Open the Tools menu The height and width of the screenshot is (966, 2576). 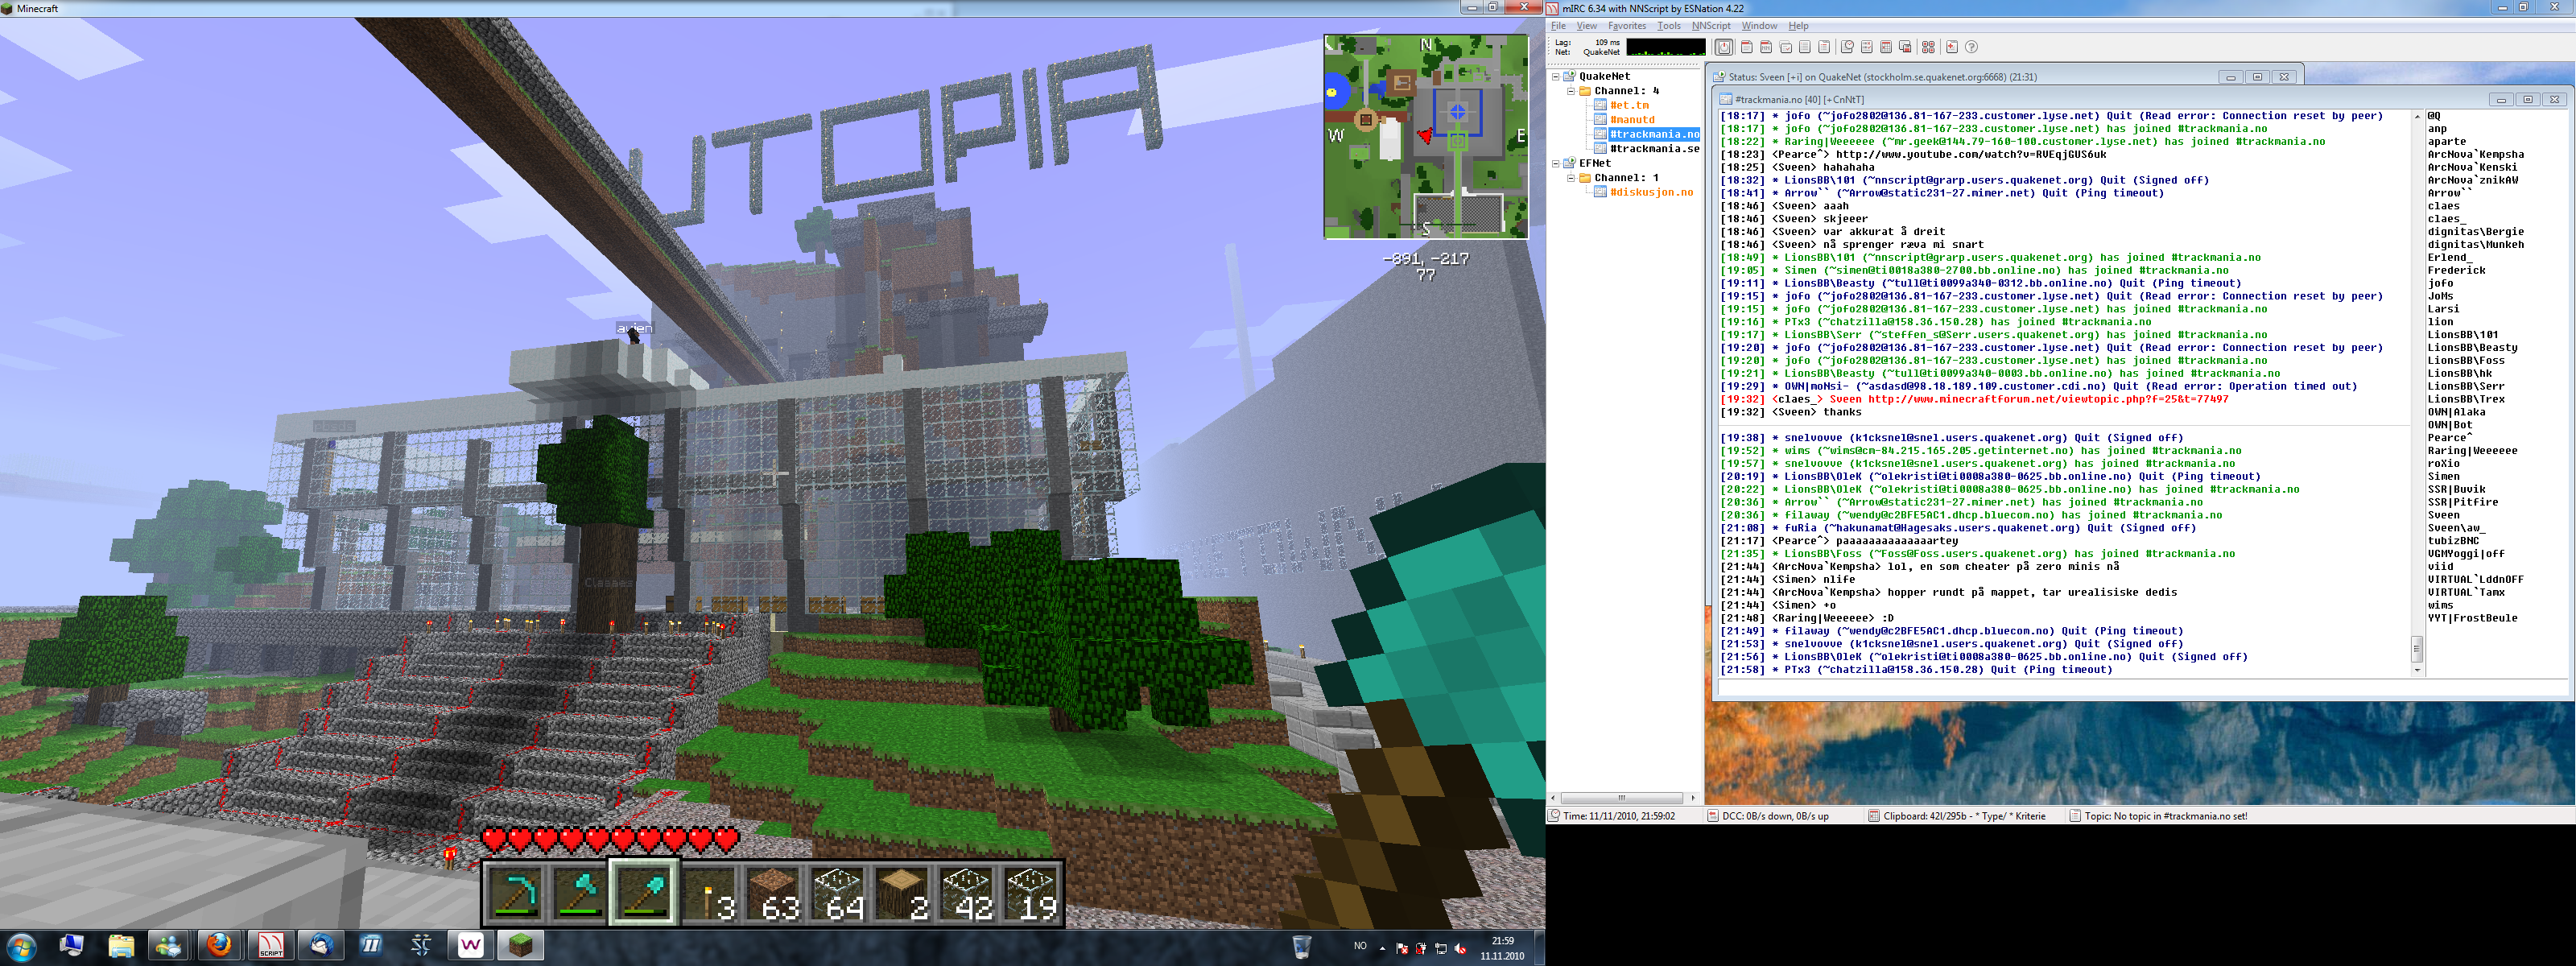point(1668,26)
